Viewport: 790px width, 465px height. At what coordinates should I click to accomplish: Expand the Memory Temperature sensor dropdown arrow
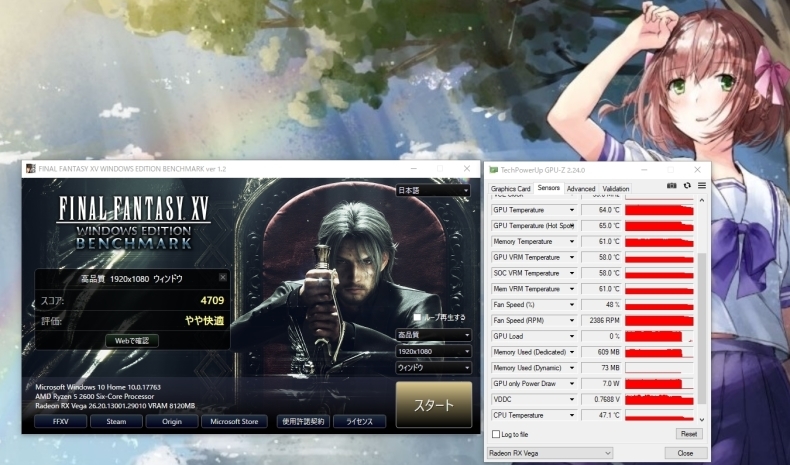point(572,242)
